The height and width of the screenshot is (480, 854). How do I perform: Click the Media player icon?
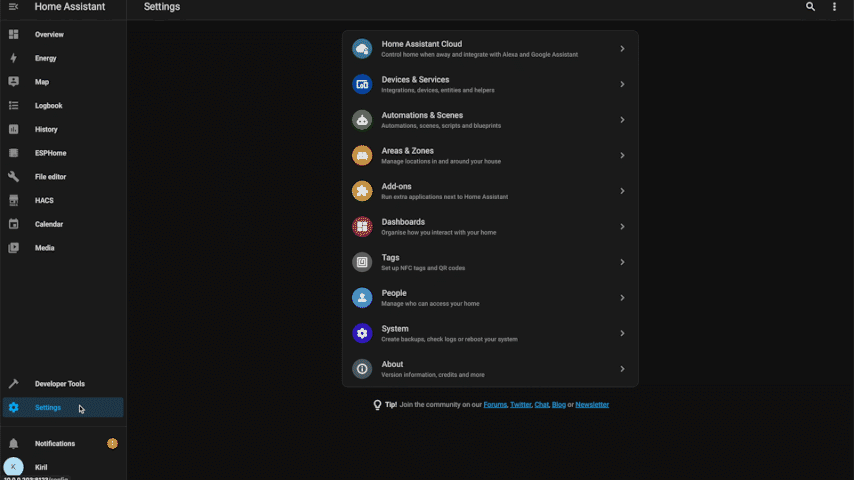click(14, 247)
